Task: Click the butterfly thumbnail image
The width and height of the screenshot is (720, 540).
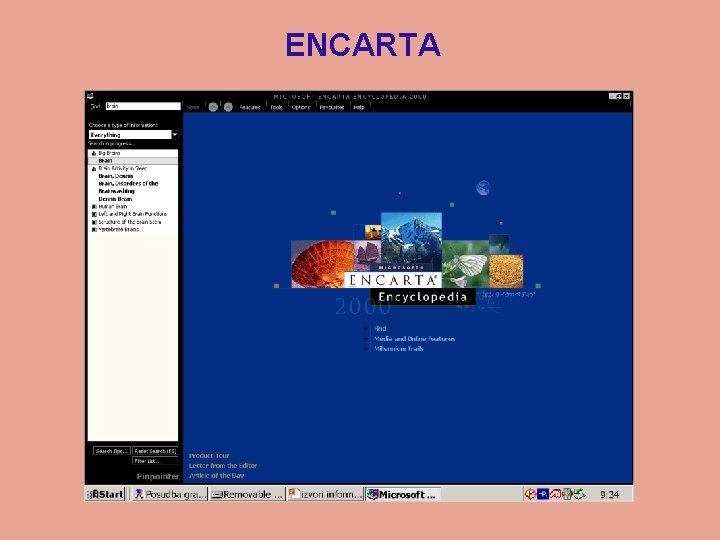Action: (x=465, y=264)
